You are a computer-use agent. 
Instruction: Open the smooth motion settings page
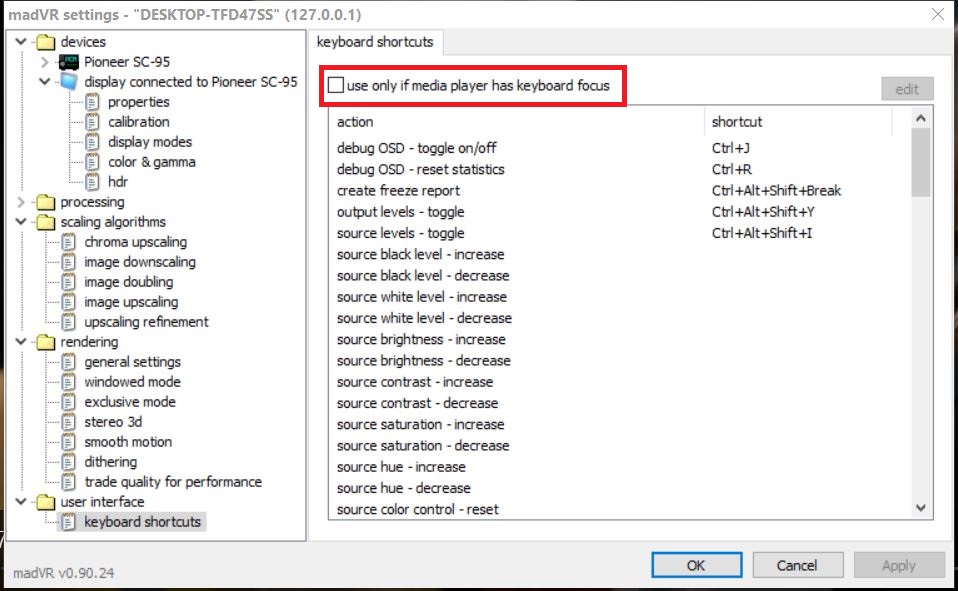pyautogui.click(x=128, y=442)
